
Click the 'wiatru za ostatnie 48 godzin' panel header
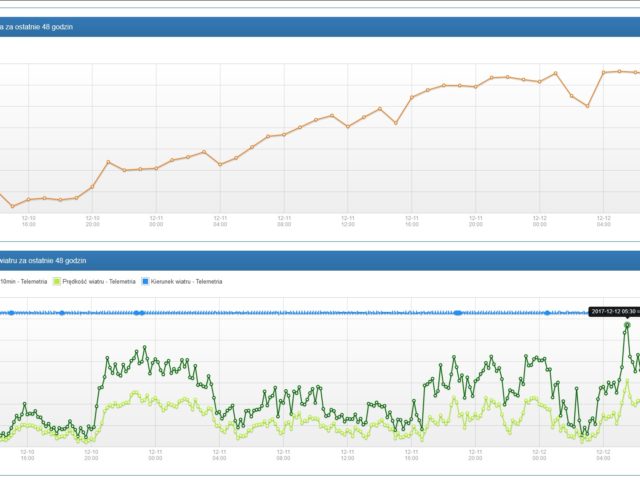coord(43,261)
